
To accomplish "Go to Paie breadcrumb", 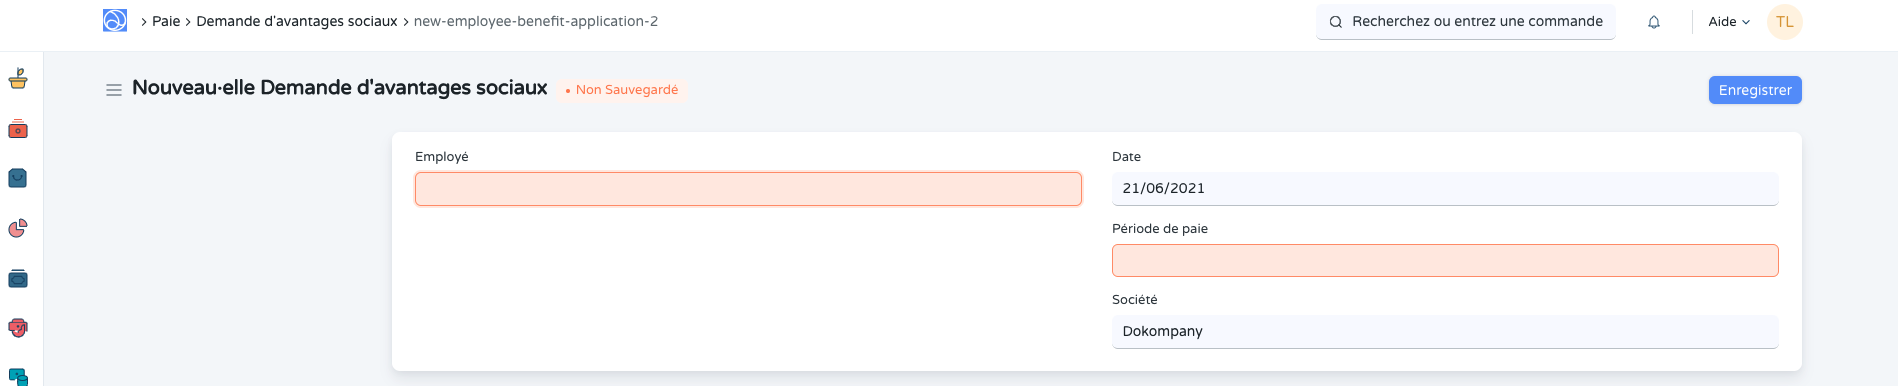I will (166, 21).
